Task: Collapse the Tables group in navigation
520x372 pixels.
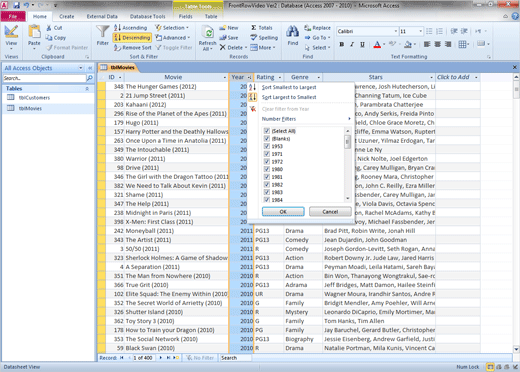Action: click(x=87, y=89)
